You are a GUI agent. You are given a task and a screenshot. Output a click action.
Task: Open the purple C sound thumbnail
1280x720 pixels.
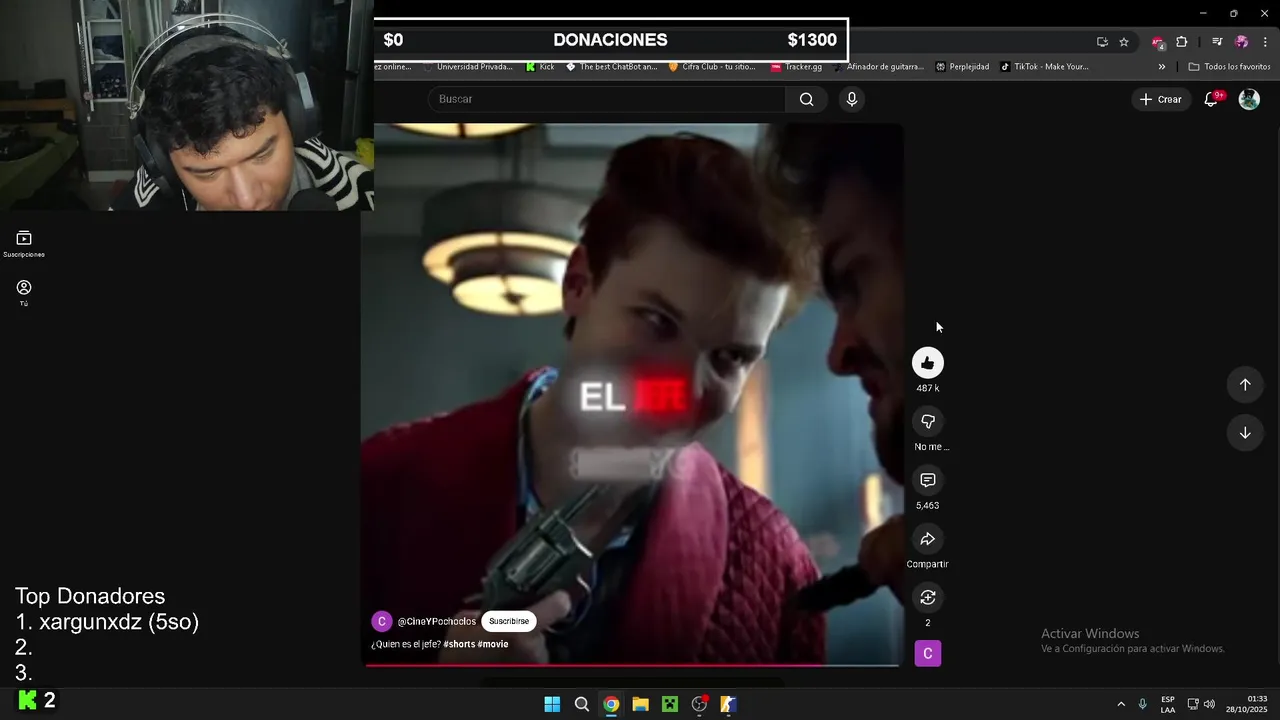927,653
